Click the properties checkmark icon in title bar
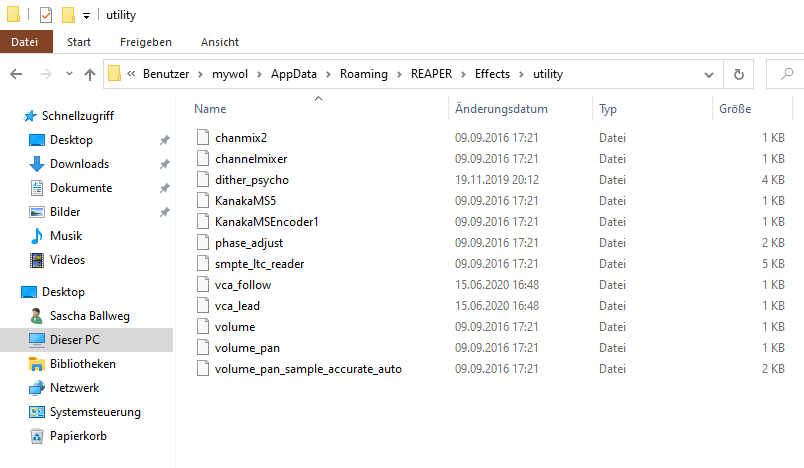This screenshot has width=804, height=468. (46, 15)
